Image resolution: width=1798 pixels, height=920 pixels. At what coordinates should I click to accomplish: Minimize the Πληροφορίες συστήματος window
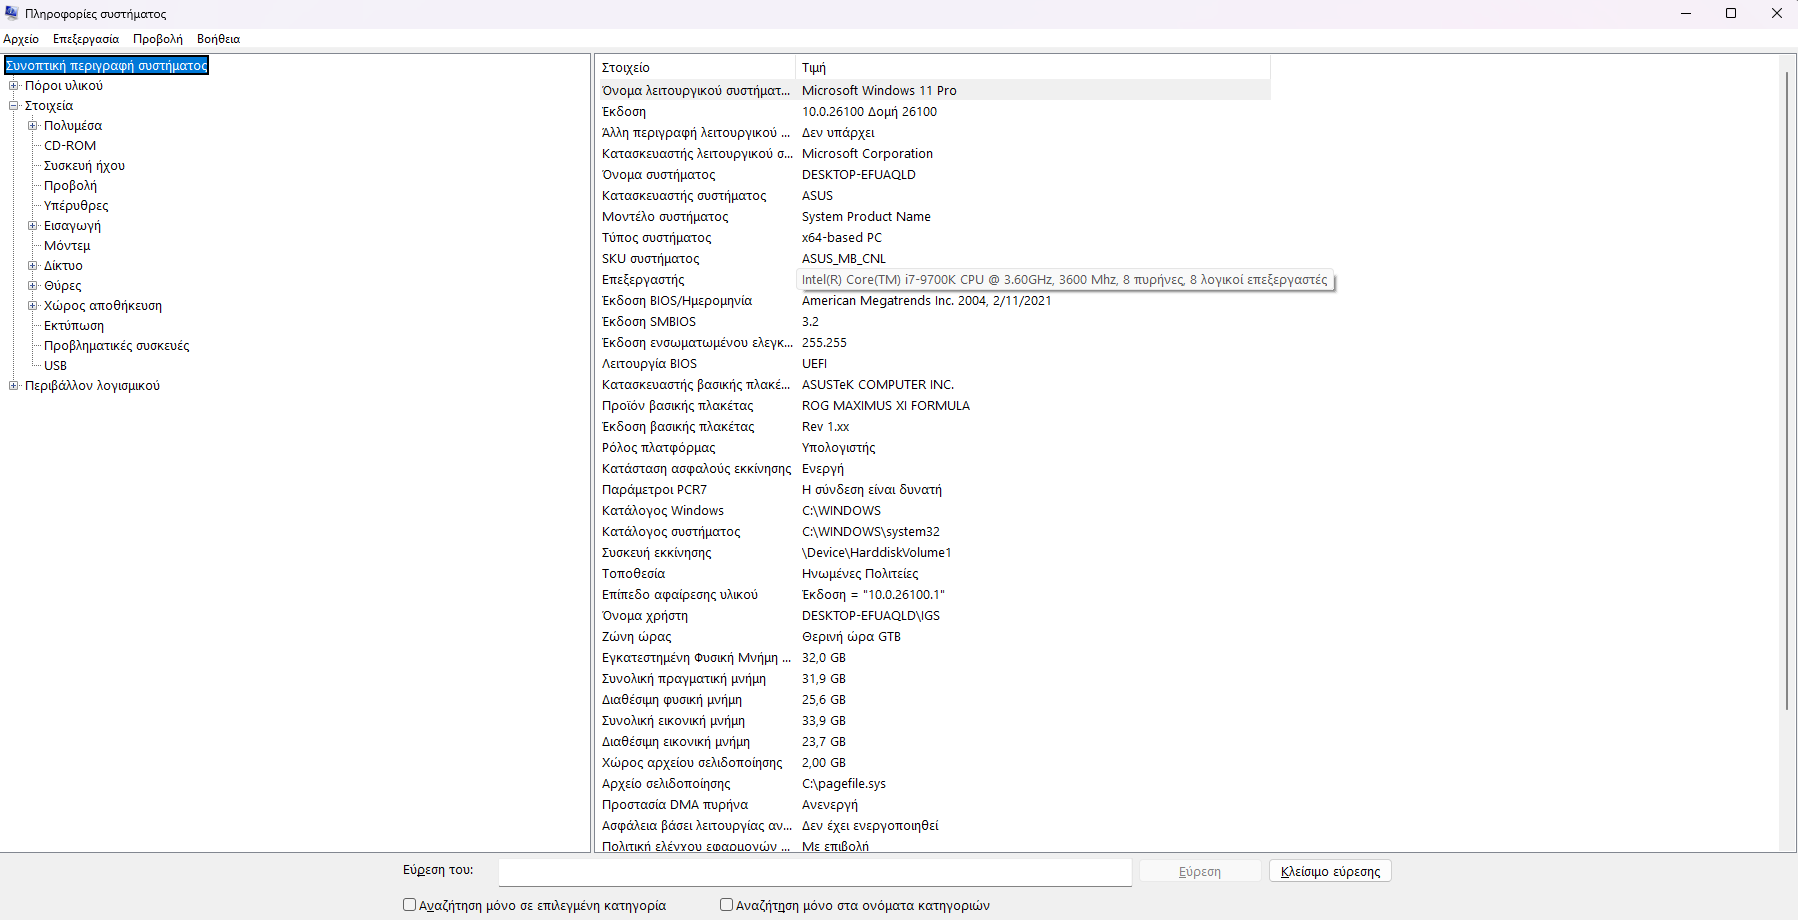(x=1686, y=13)
